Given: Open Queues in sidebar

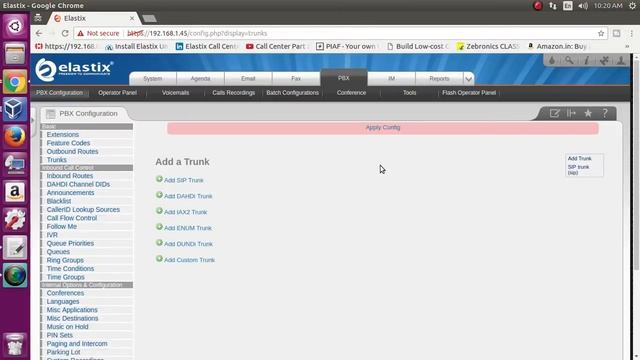Looking at the screenshot, I should (x=58, y=252).
